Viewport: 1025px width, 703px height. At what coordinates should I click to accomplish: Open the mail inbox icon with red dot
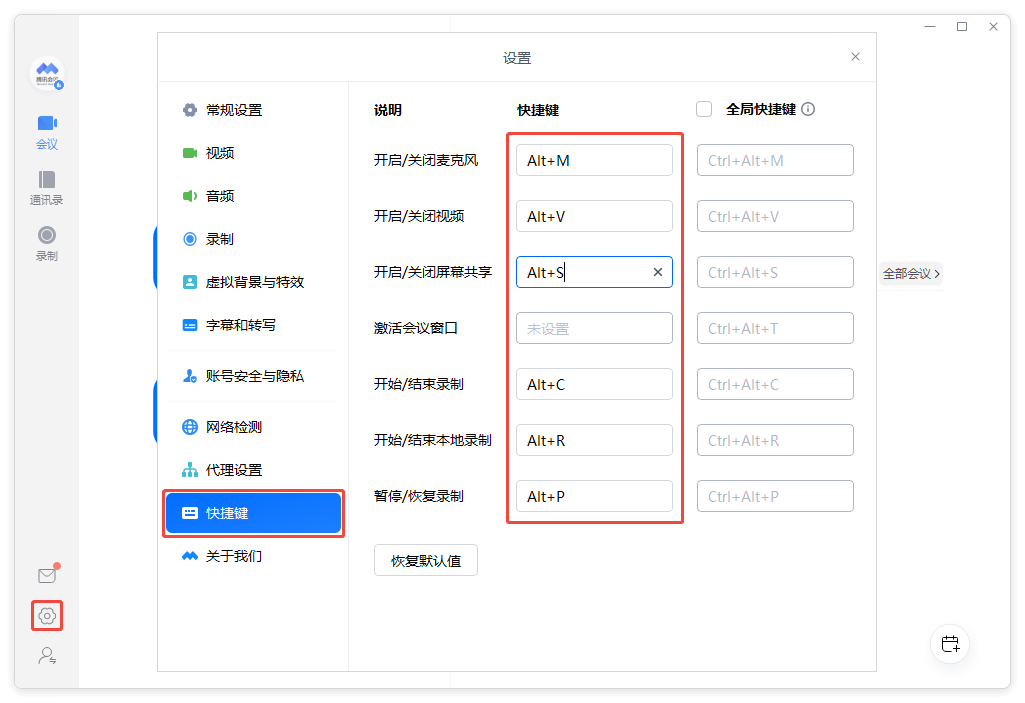pos(47,575)
